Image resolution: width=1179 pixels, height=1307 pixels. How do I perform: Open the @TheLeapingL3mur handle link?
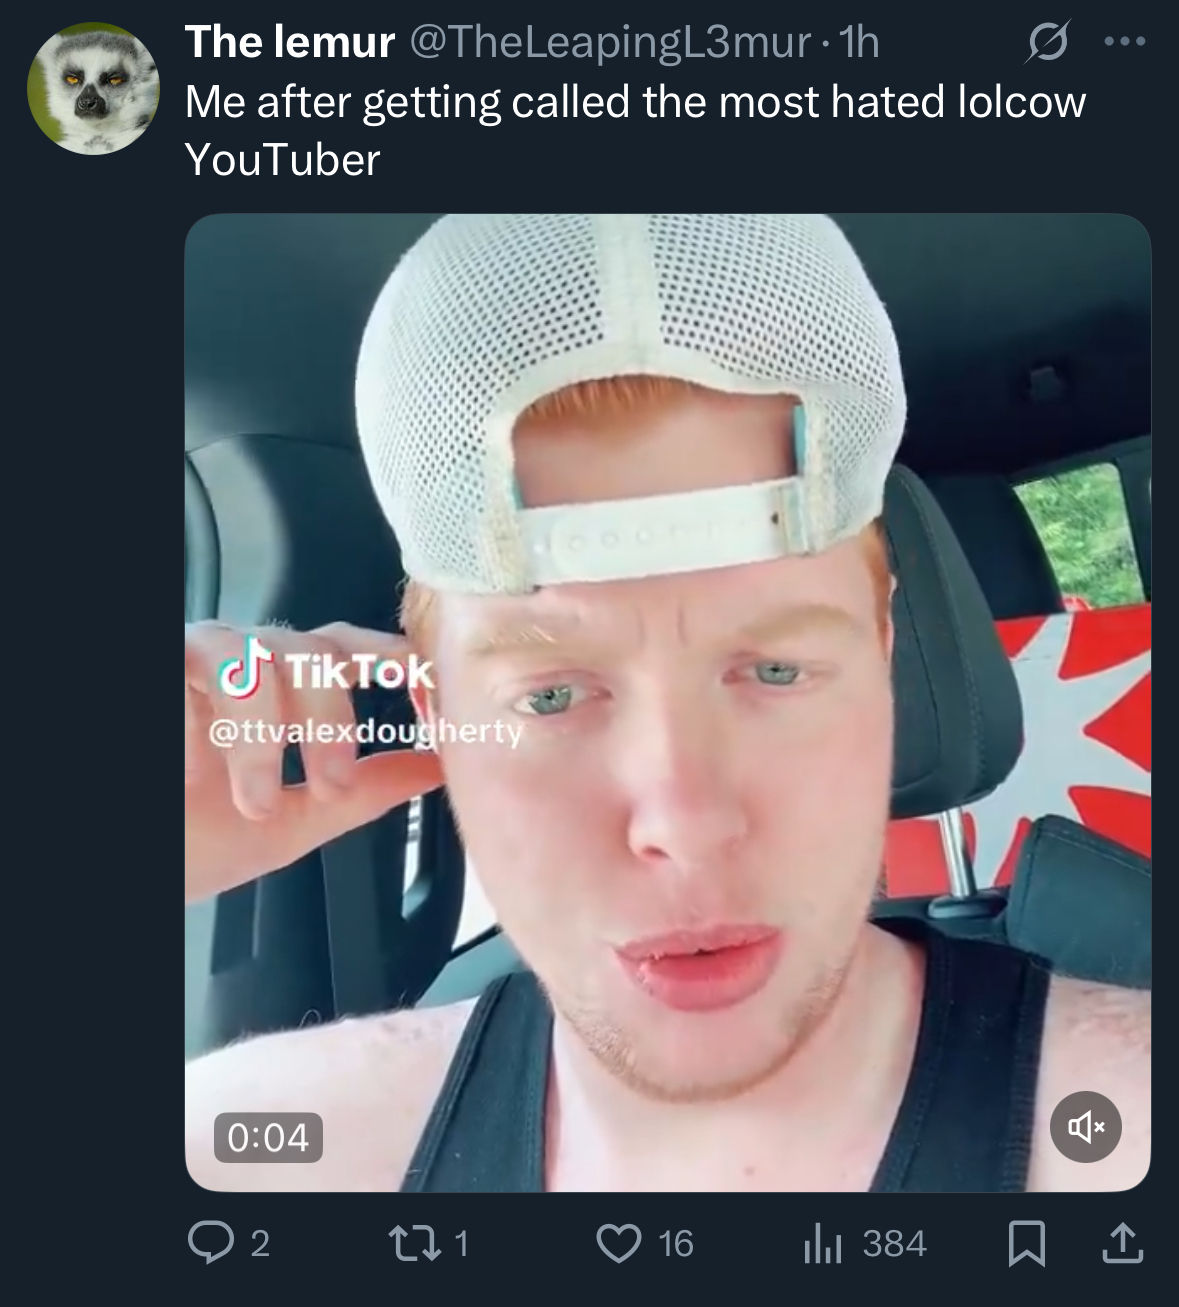[x=611, y=42]
